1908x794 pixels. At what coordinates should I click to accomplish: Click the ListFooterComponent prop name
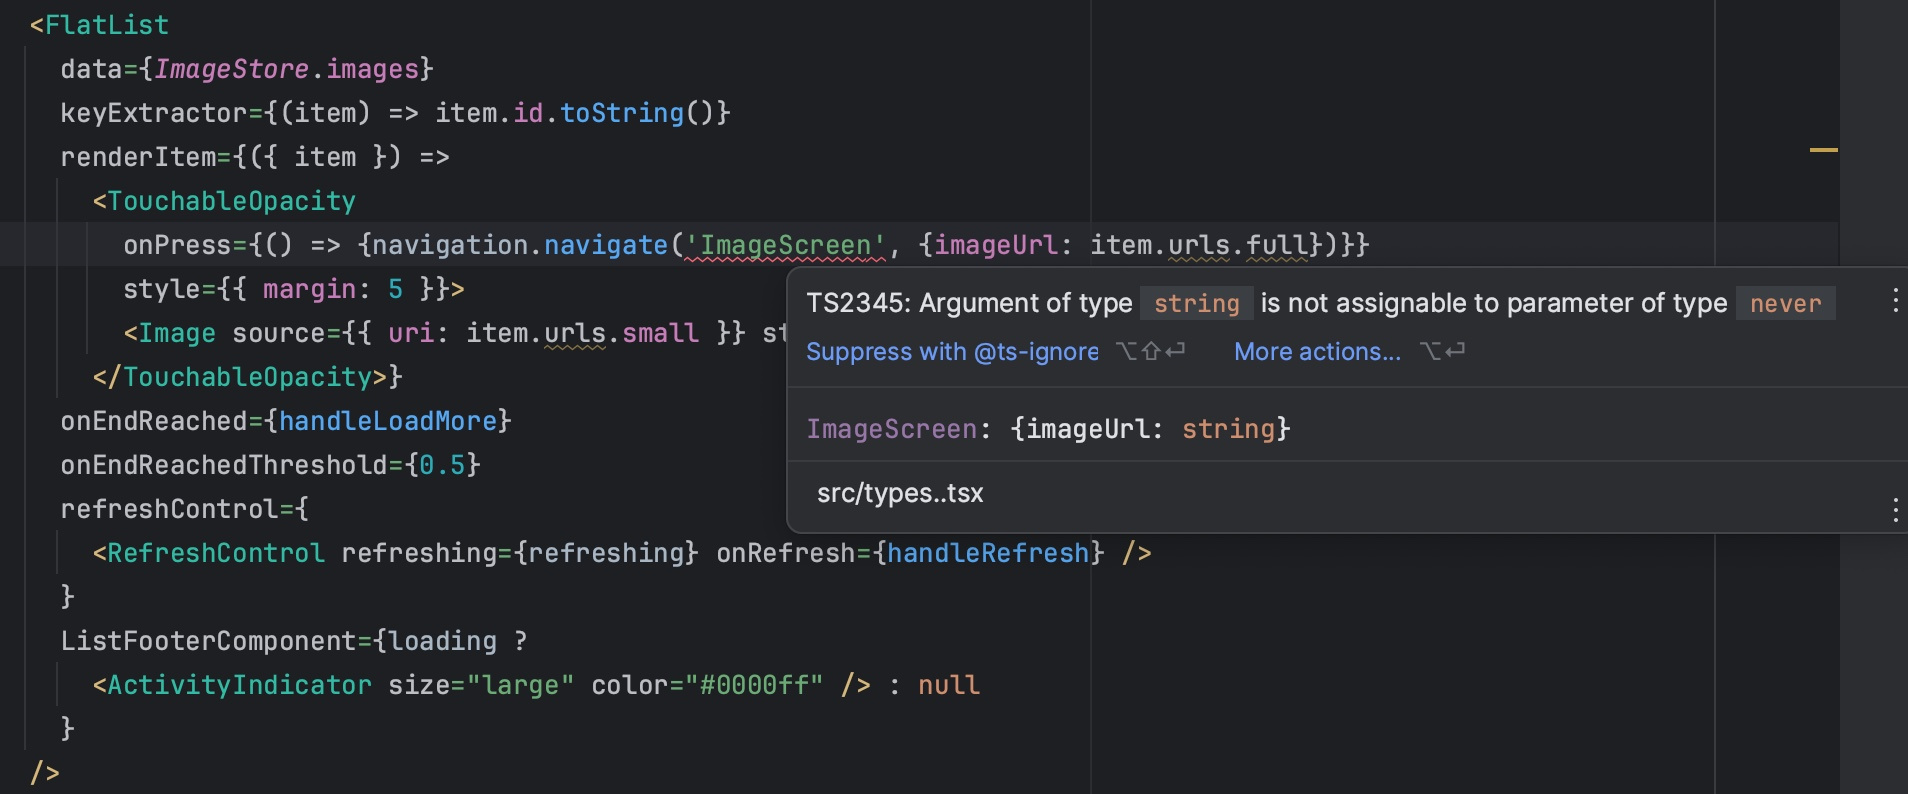tap(208, 641)
